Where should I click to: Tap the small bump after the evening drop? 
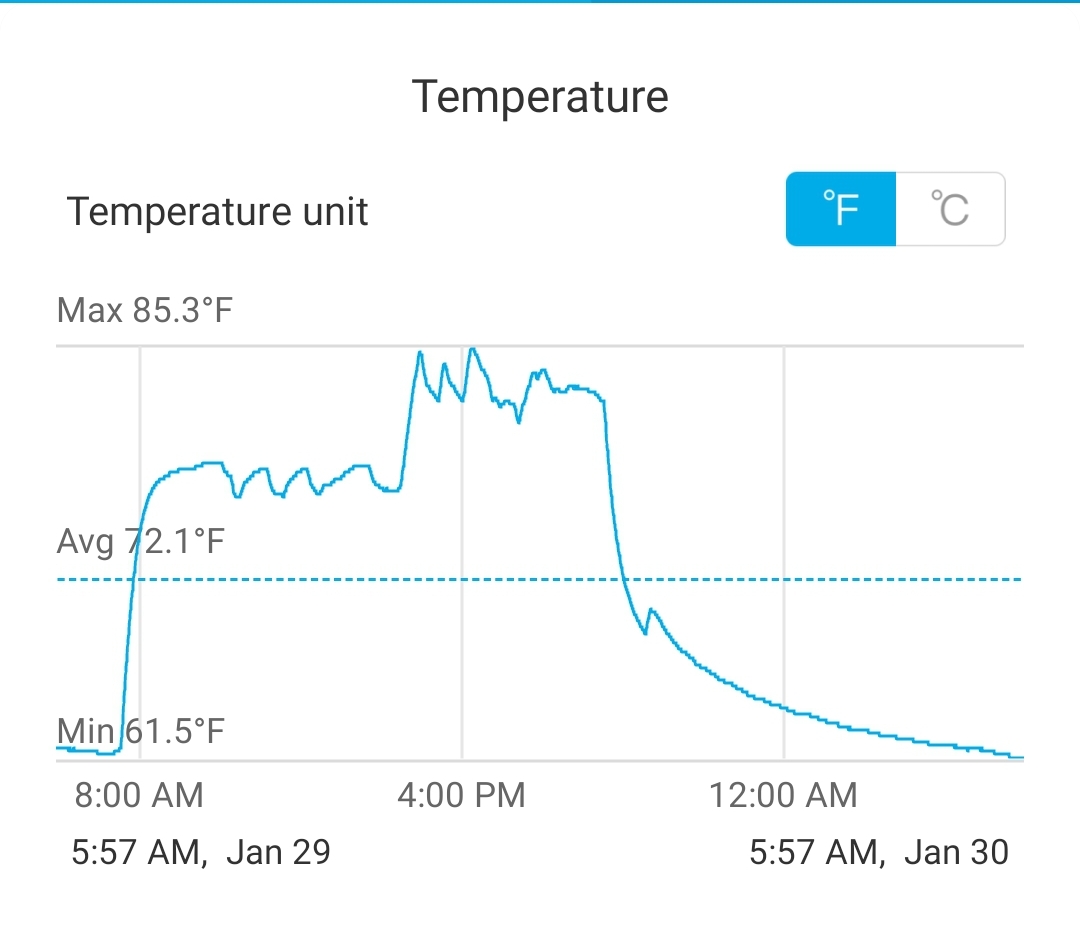pos(651,610)
